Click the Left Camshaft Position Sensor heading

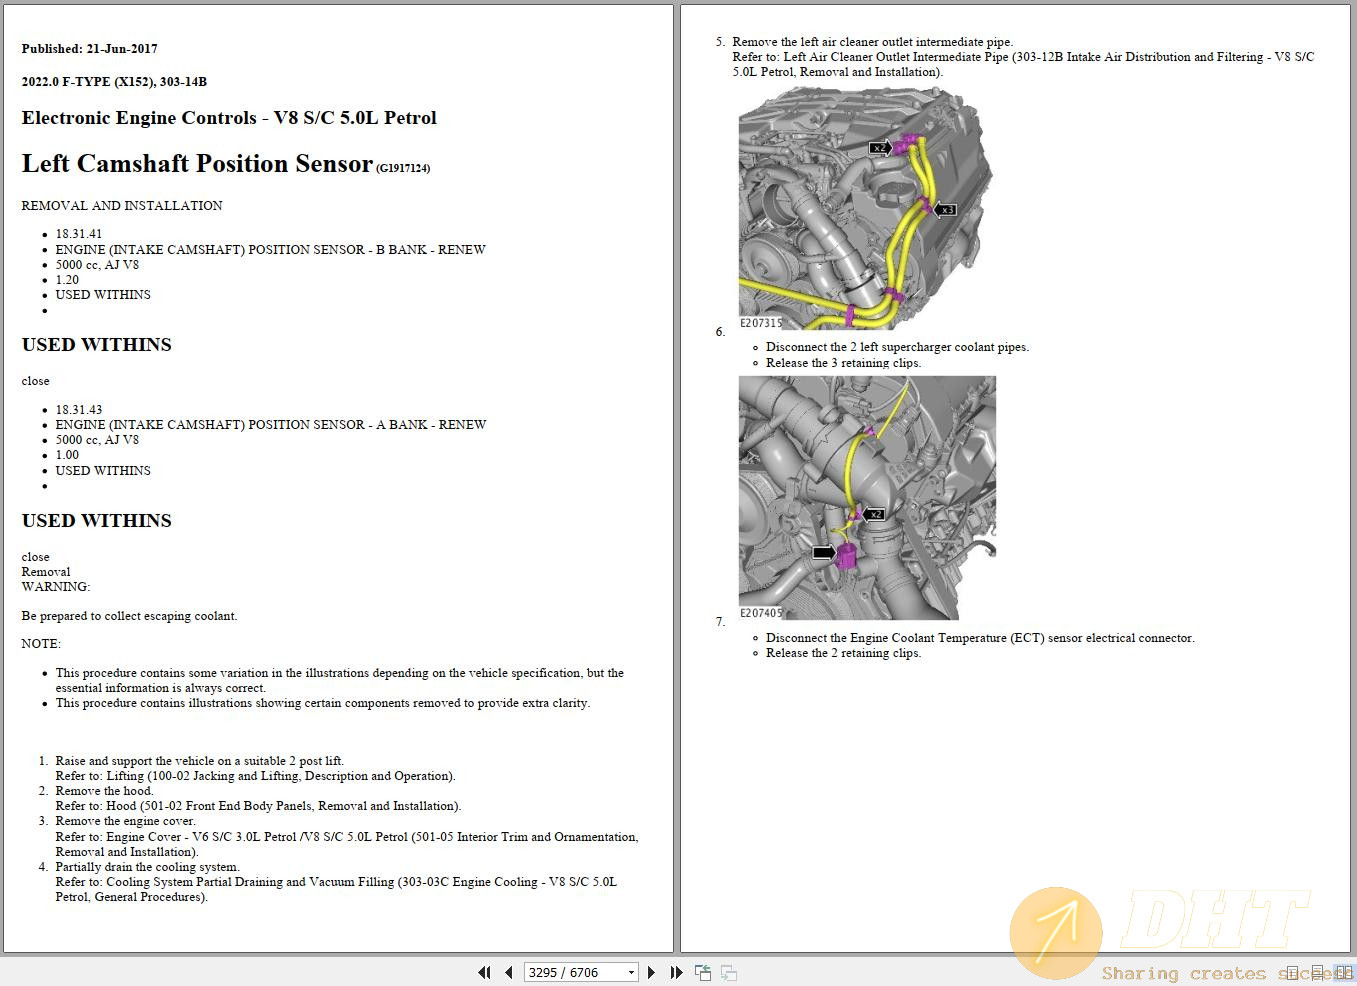(197, 164)
